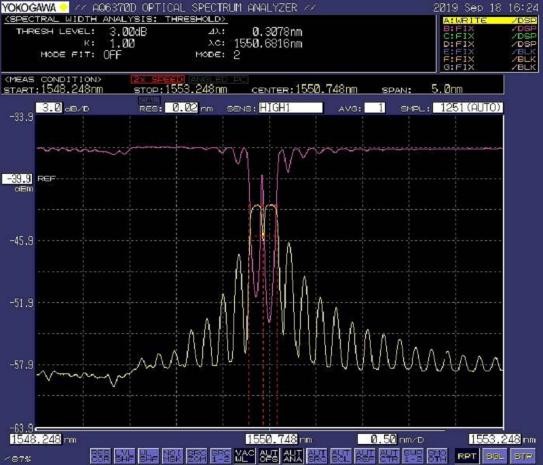Click the SPECTRAL WIDTH ANALYSIS: THRESHOLD heading

(116, 19)
